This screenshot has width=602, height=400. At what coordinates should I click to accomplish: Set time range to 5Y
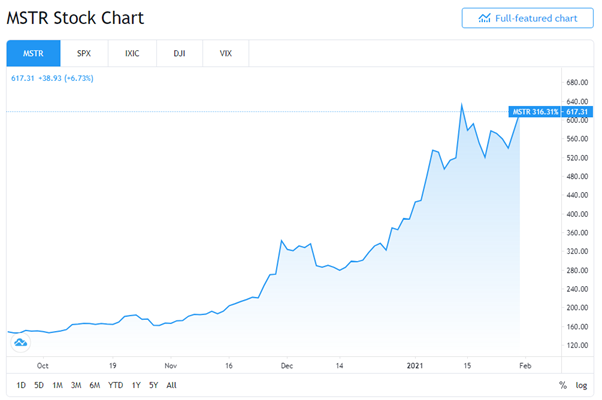tap(154, 385)
